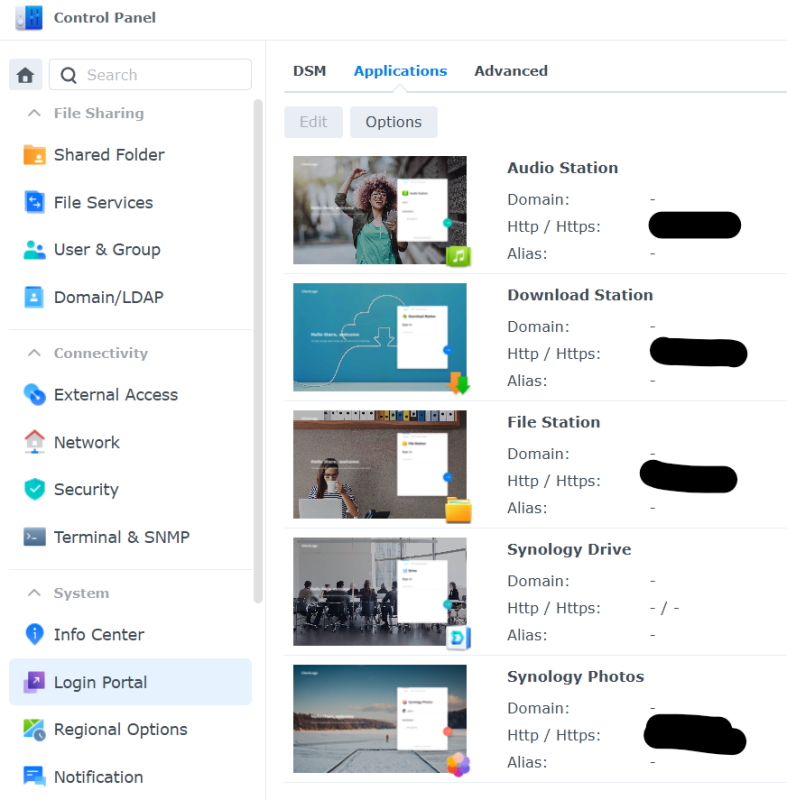Select the Audio Station preview thumbnail
The width and height of the screenshot is (787, 800).
click(379, 210)
